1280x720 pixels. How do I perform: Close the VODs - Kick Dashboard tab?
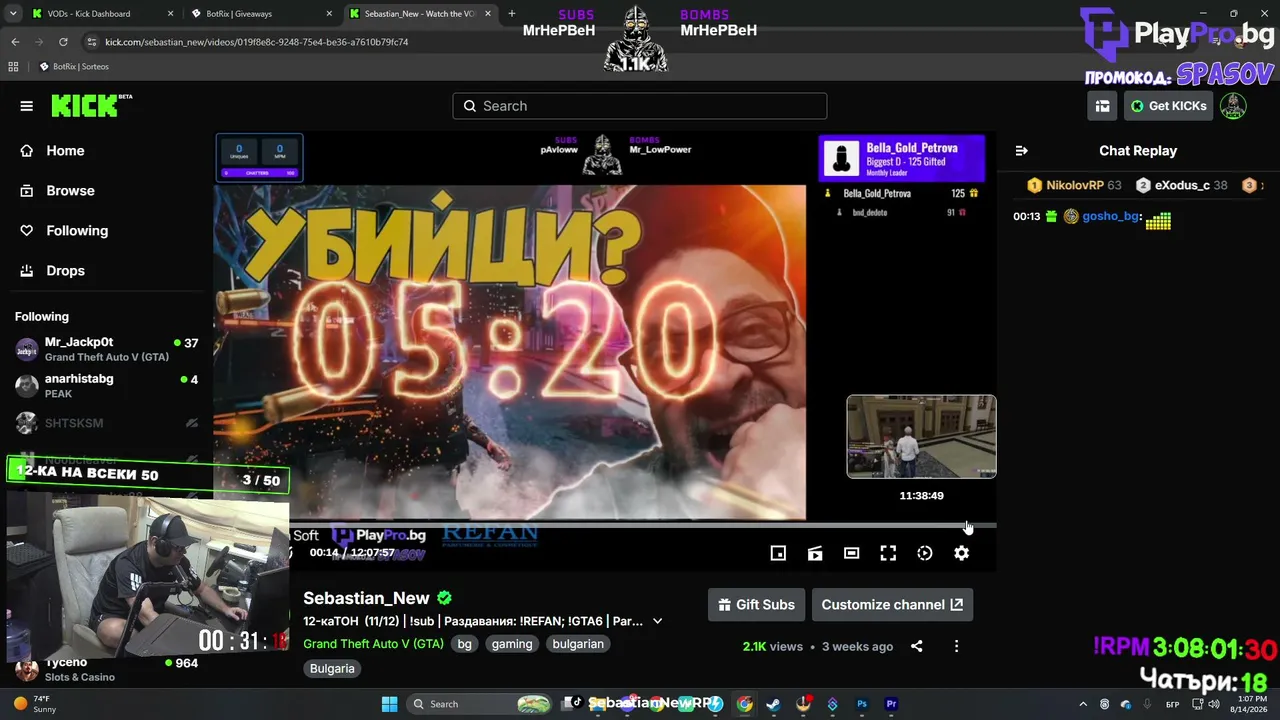pos(170,14)
